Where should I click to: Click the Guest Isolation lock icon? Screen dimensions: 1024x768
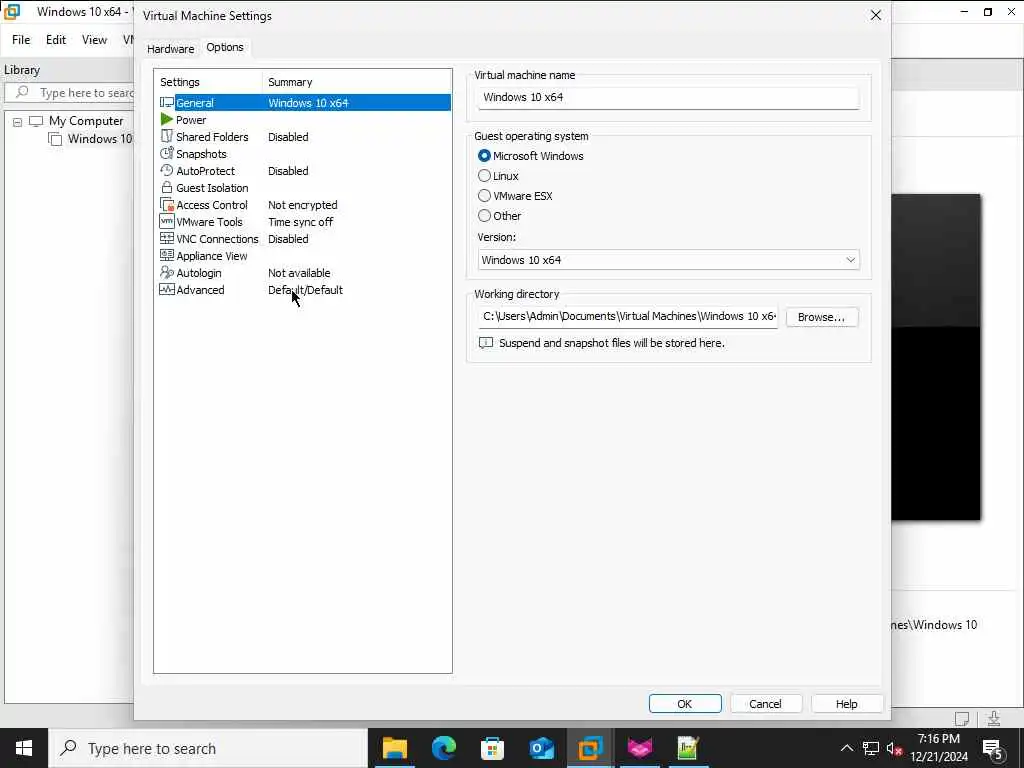167,187
